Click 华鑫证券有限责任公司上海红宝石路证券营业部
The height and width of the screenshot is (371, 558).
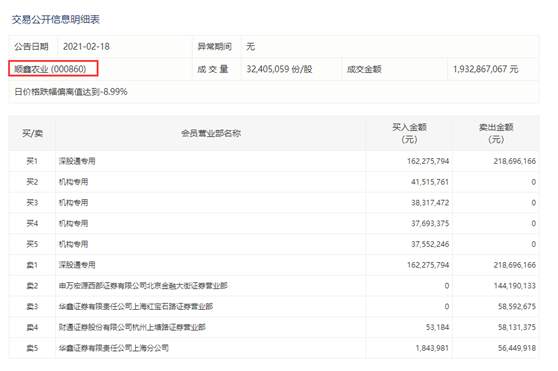coord(136,306)
